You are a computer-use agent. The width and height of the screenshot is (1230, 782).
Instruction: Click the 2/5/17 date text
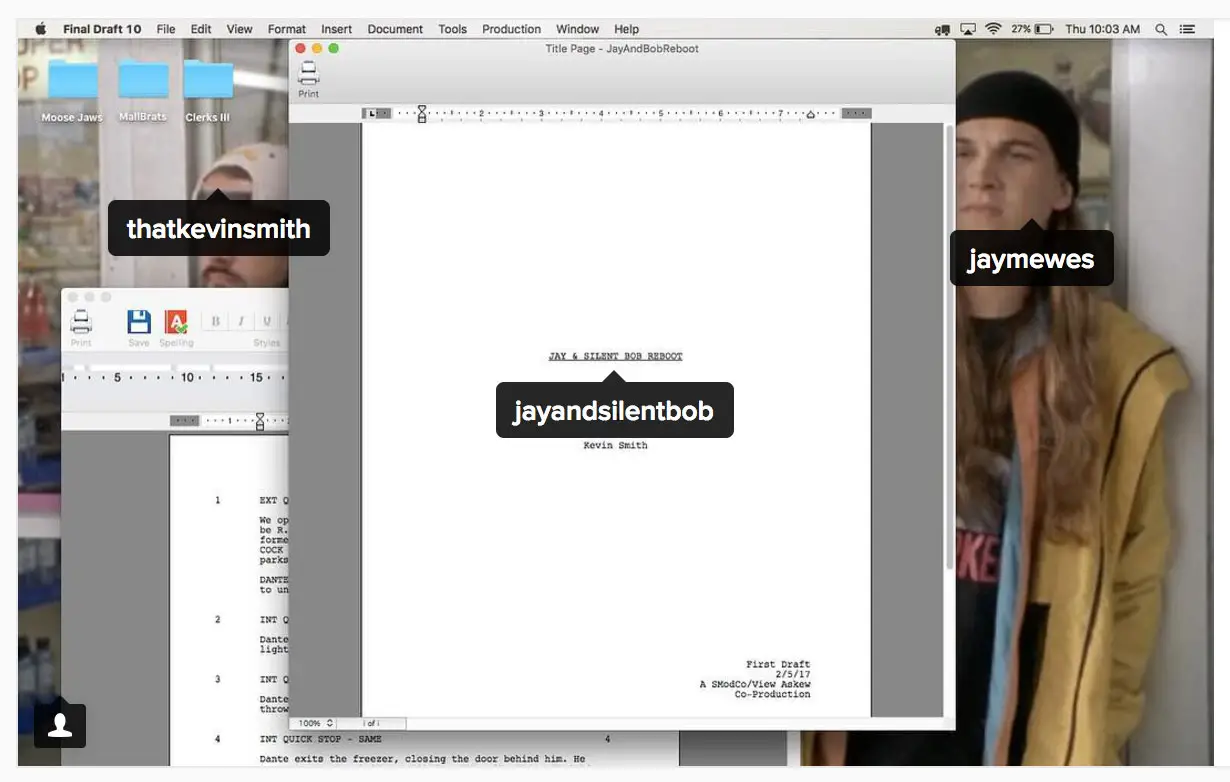793,674
